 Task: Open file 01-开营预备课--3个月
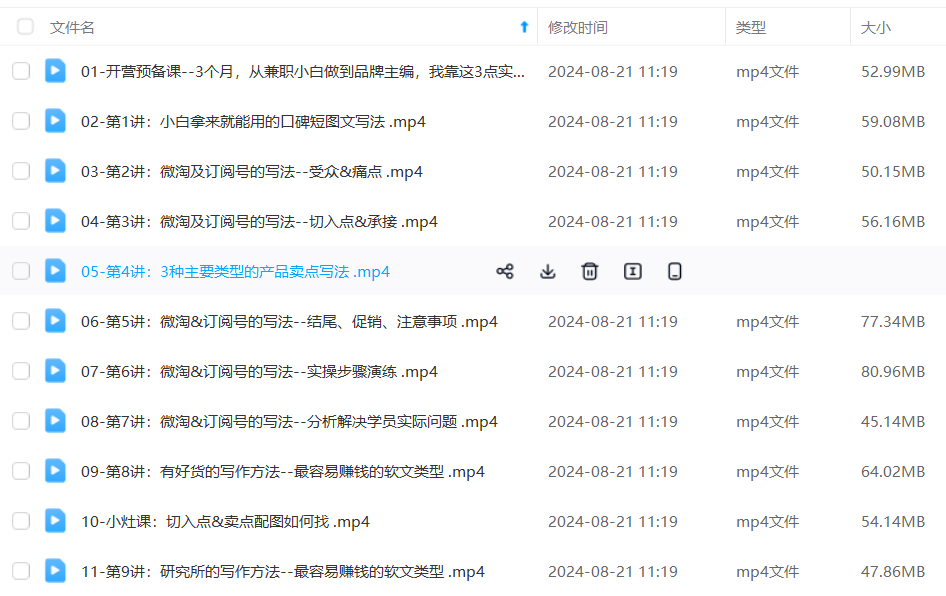303,72
